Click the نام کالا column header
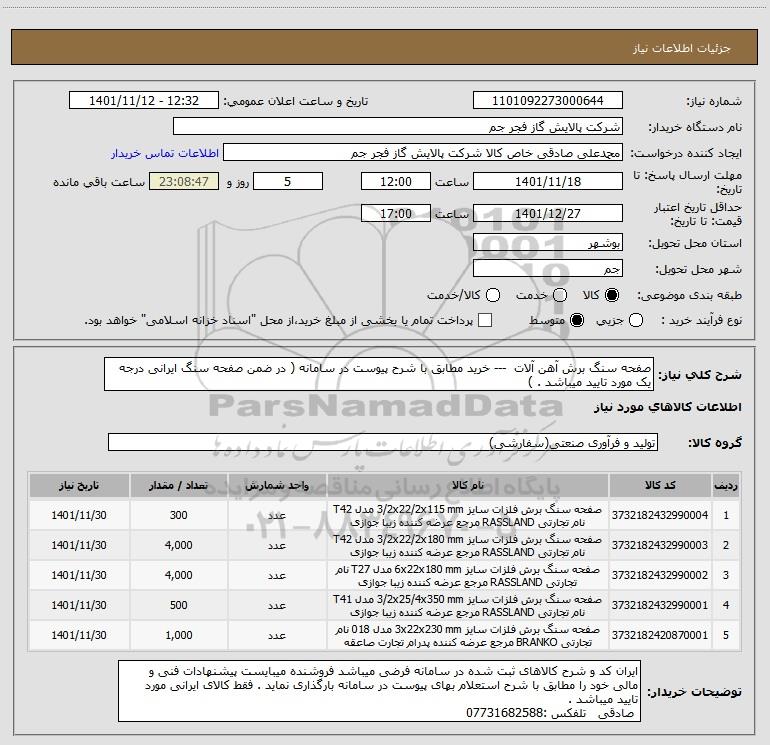 click(468, 486)
